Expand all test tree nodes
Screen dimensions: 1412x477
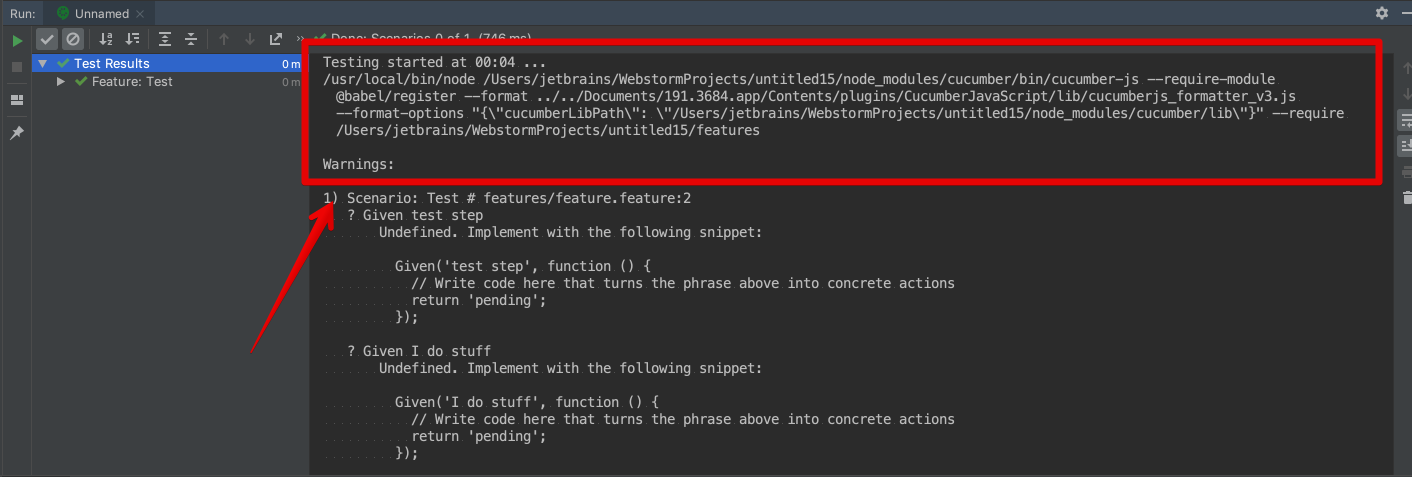(x=165, y=39)
